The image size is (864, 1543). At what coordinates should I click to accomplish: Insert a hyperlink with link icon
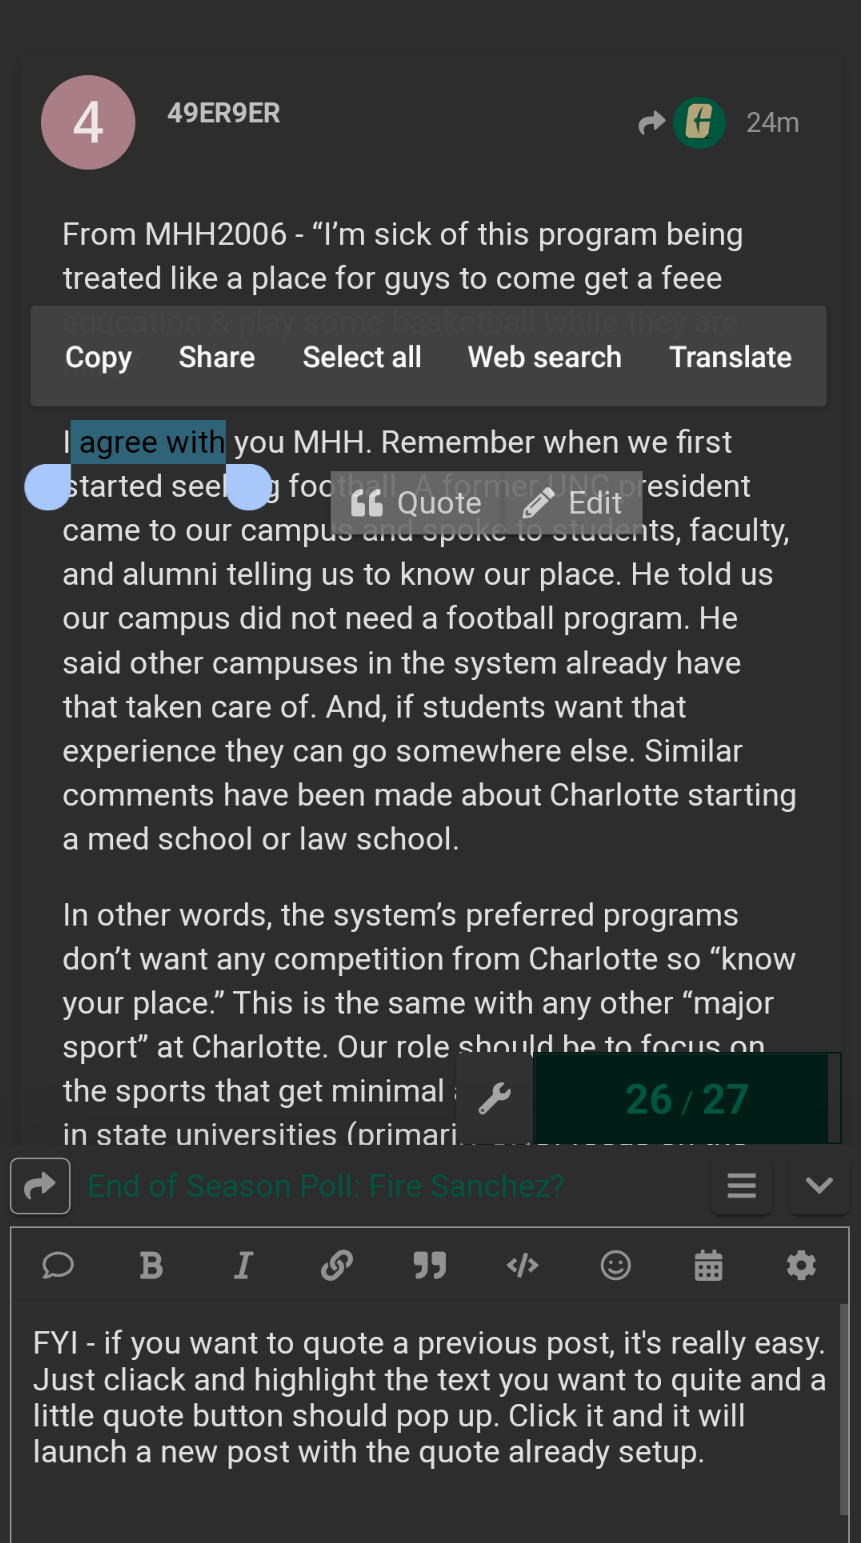click(337, 1266)
